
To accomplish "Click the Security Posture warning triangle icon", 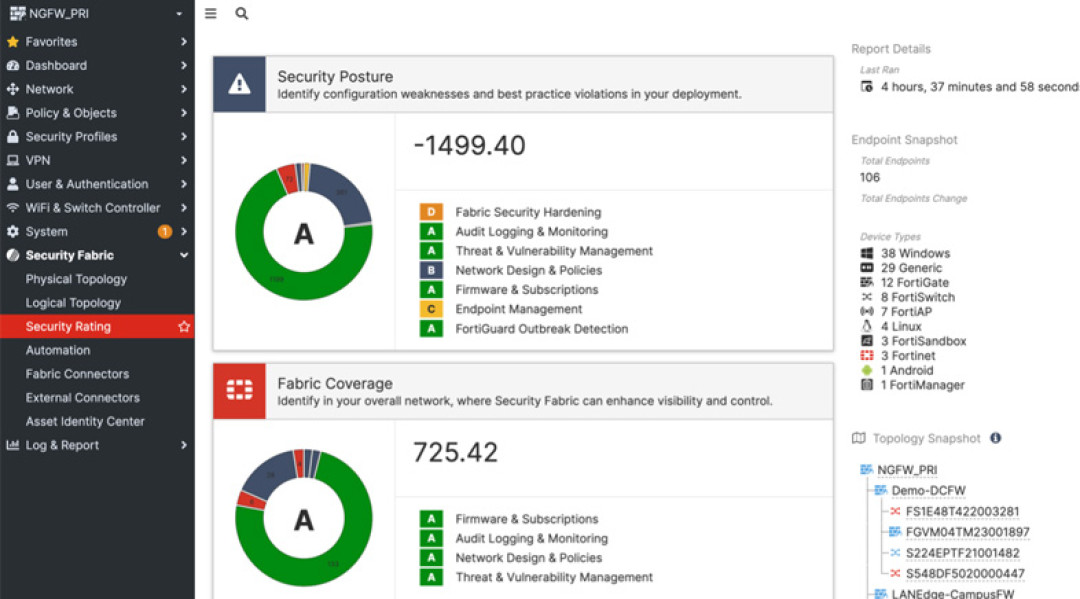I will (239, 84).
